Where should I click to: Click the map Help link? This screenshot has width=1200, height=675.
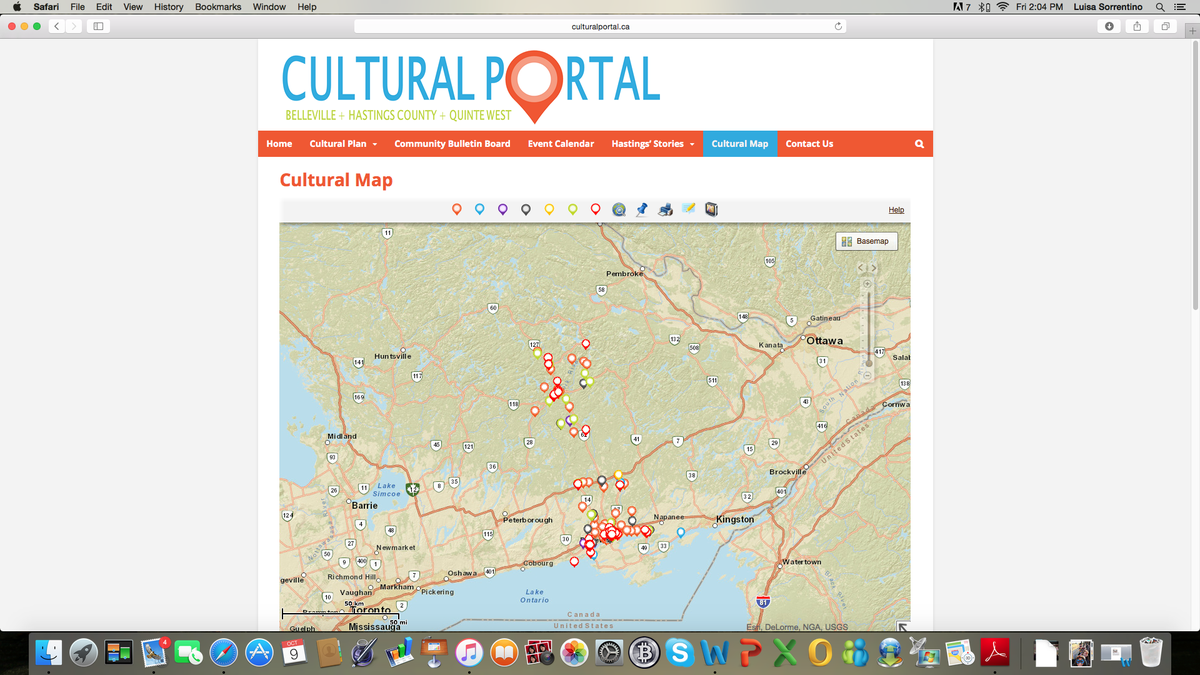point(896,210)
